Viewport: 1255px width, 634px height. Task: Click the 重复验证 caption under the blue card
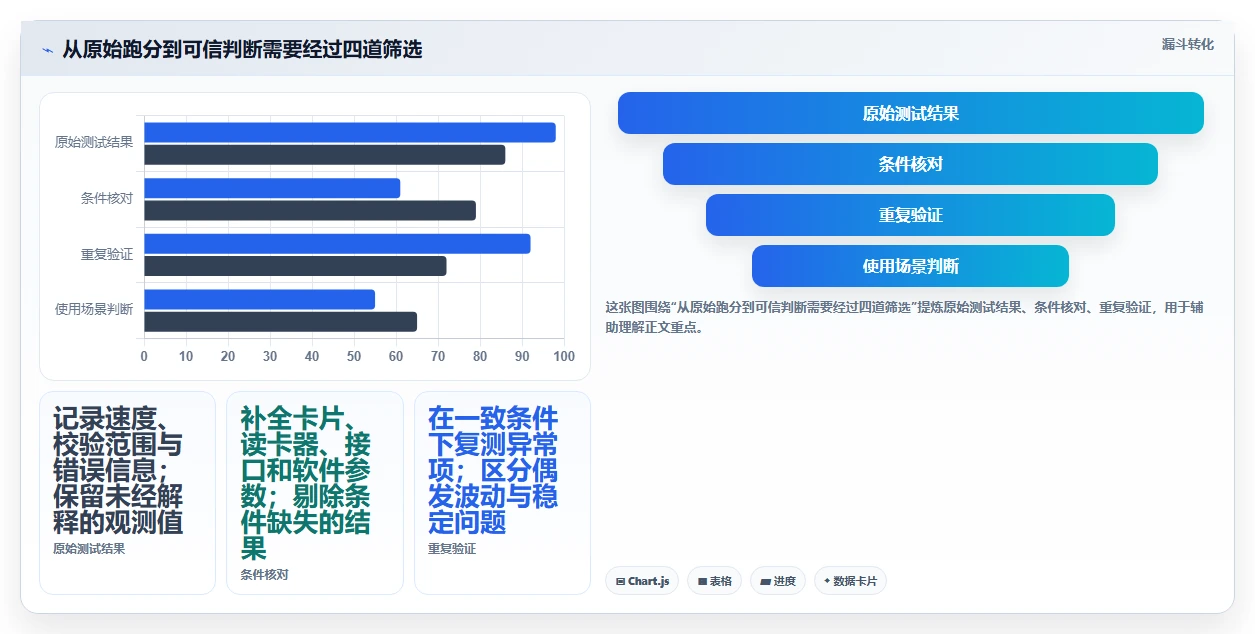[452, 549]
